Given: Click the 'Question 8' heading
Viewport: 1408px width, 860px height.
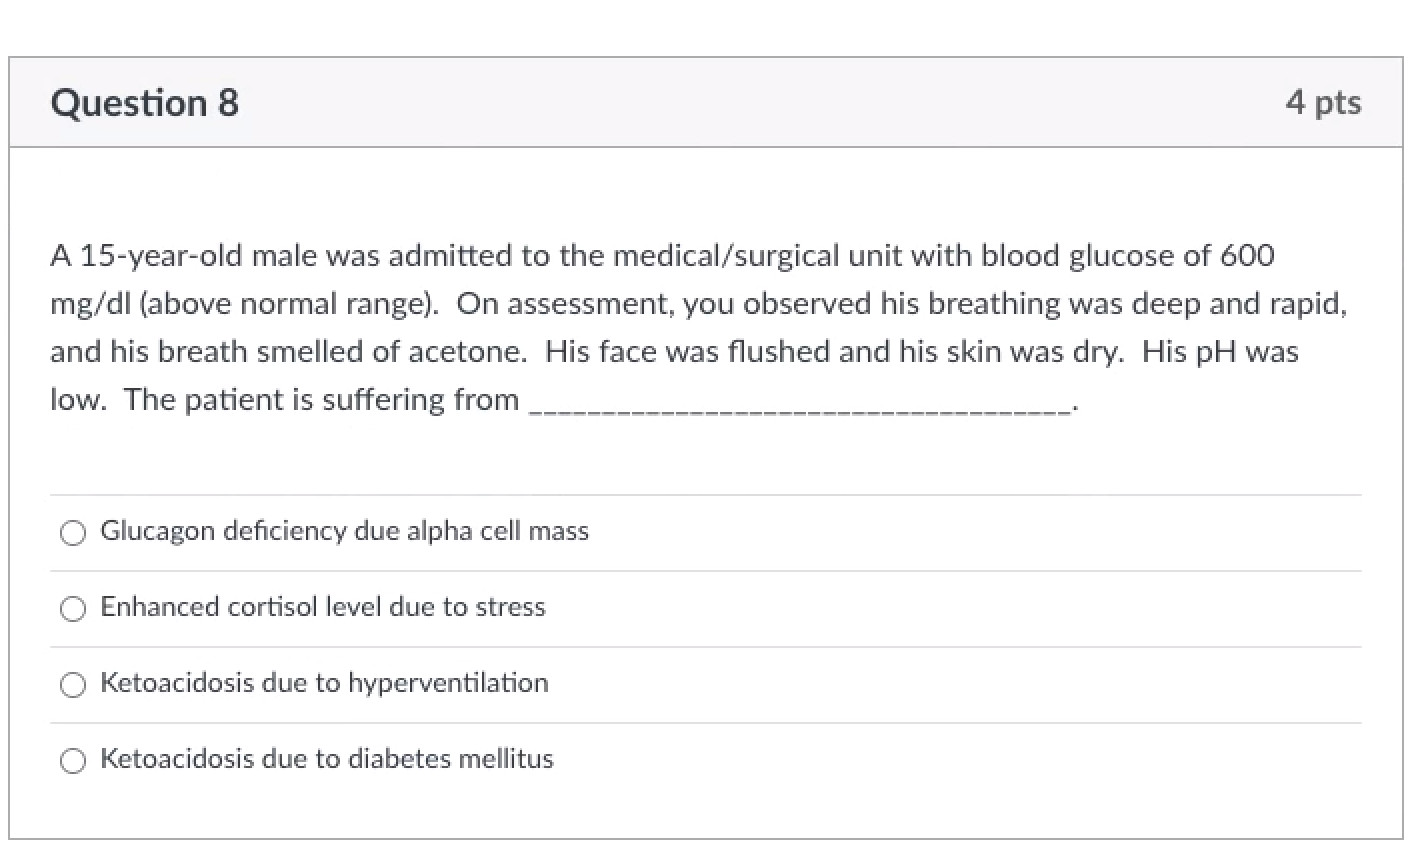Looking at the screenshot, I should [145, 103].
